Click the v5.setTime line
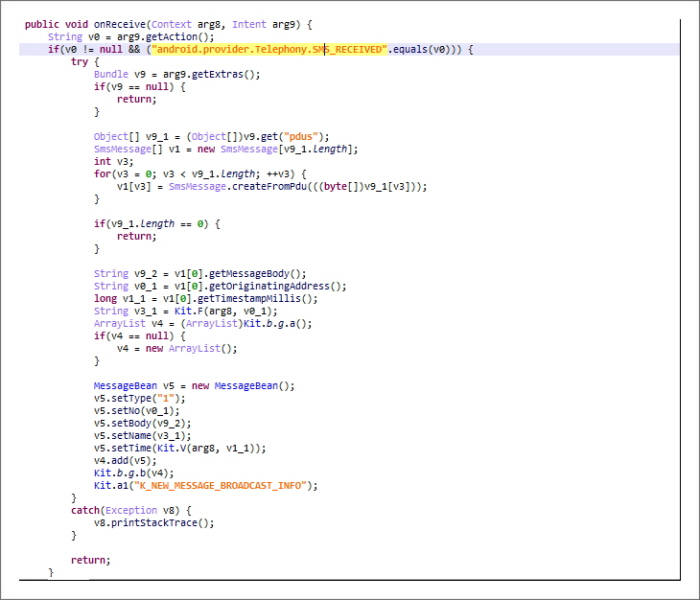Screen dimensions: 700x600 pyautogui.click(x=179, y=448)
